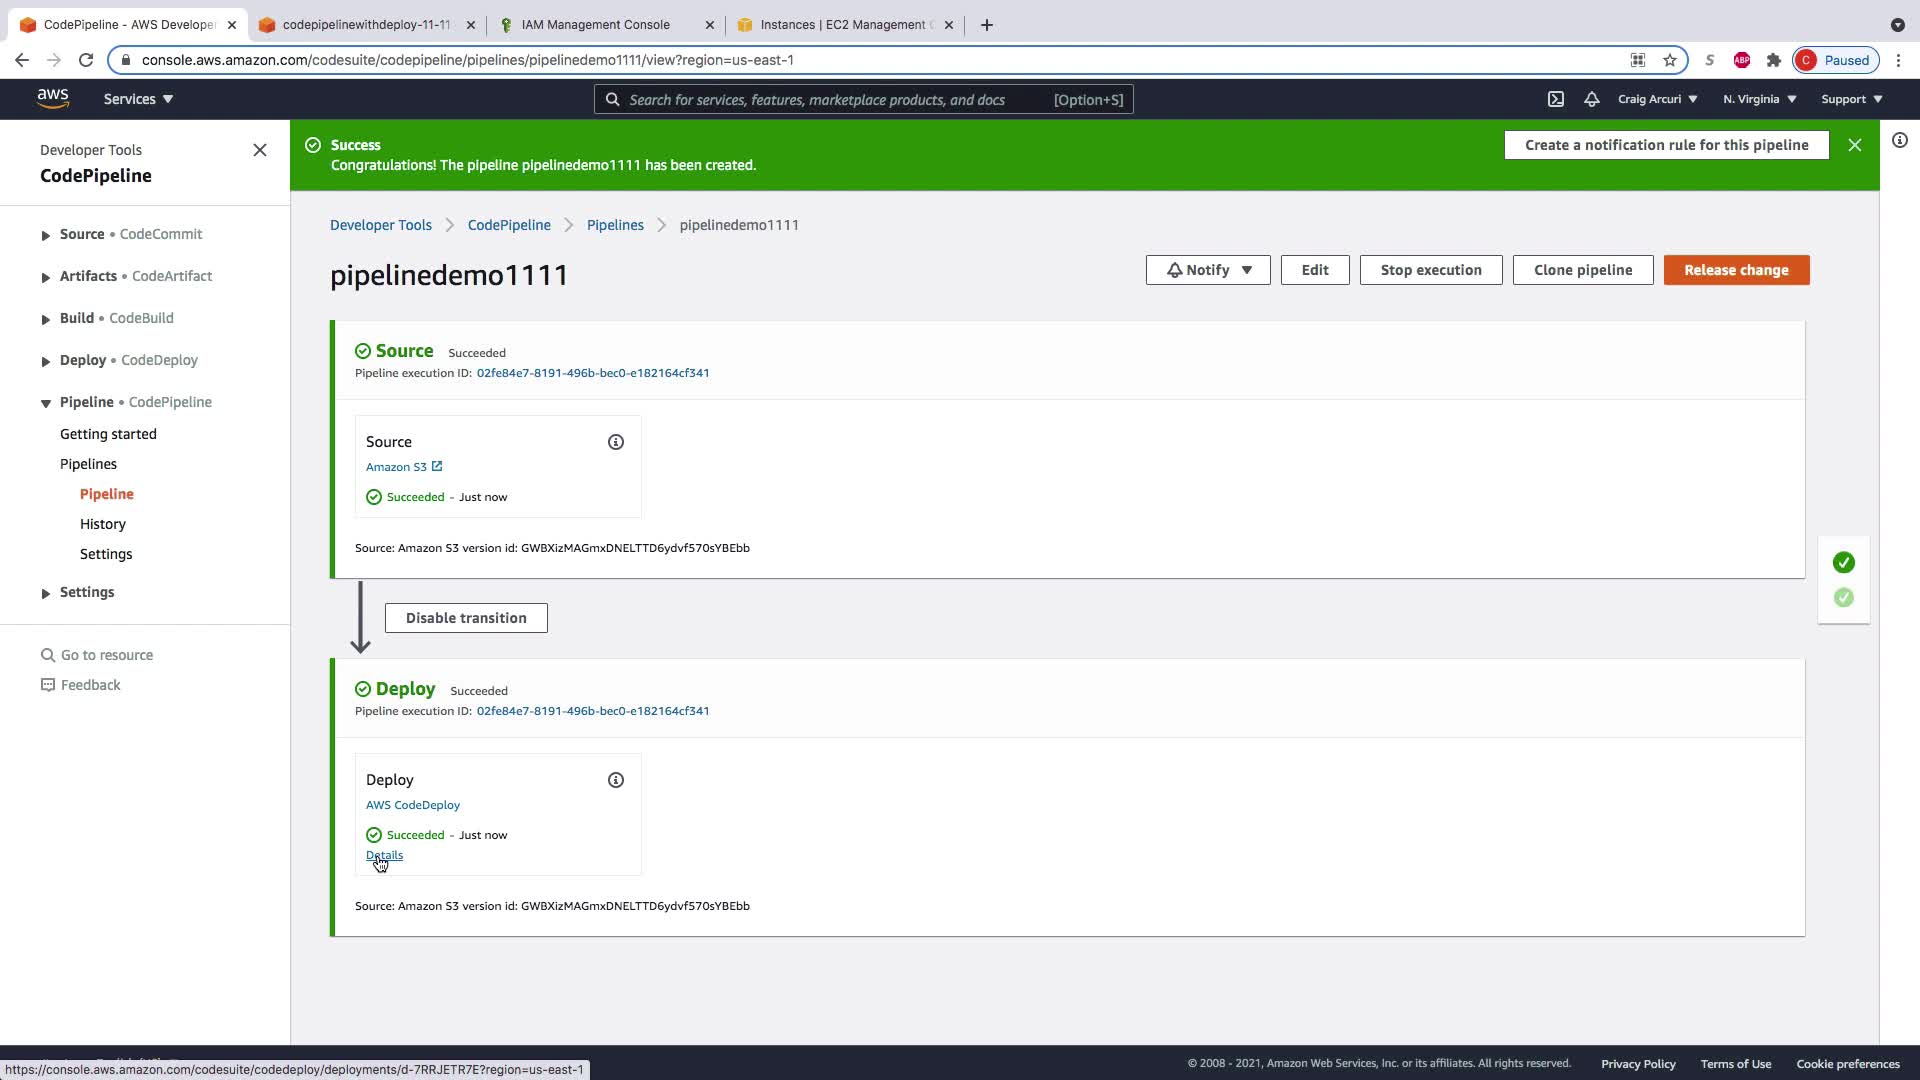The height and width of the screenshot is (1080, 1920).
Task: Close the Developer Tools side navigation
Action: [x=260, y=150]
